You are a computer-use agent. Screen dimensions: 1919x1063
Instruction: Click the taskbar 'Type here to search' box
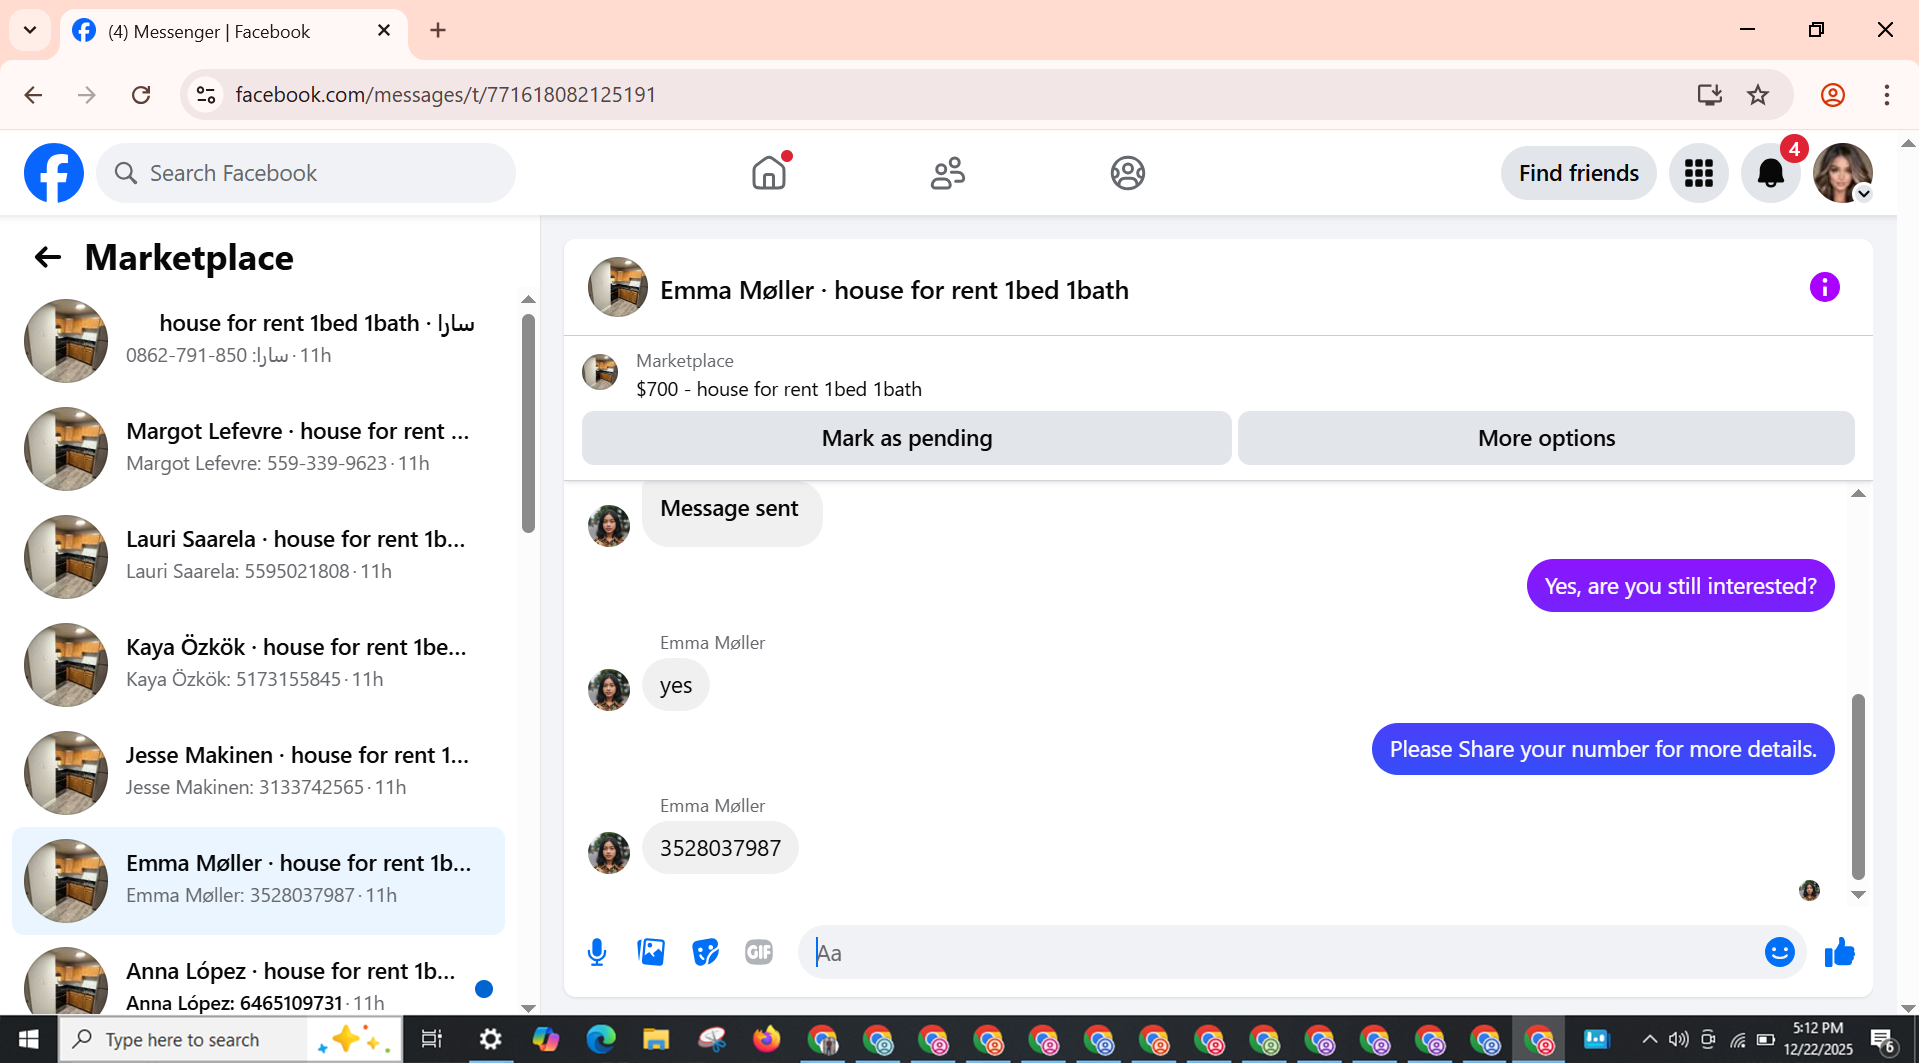230,1040
